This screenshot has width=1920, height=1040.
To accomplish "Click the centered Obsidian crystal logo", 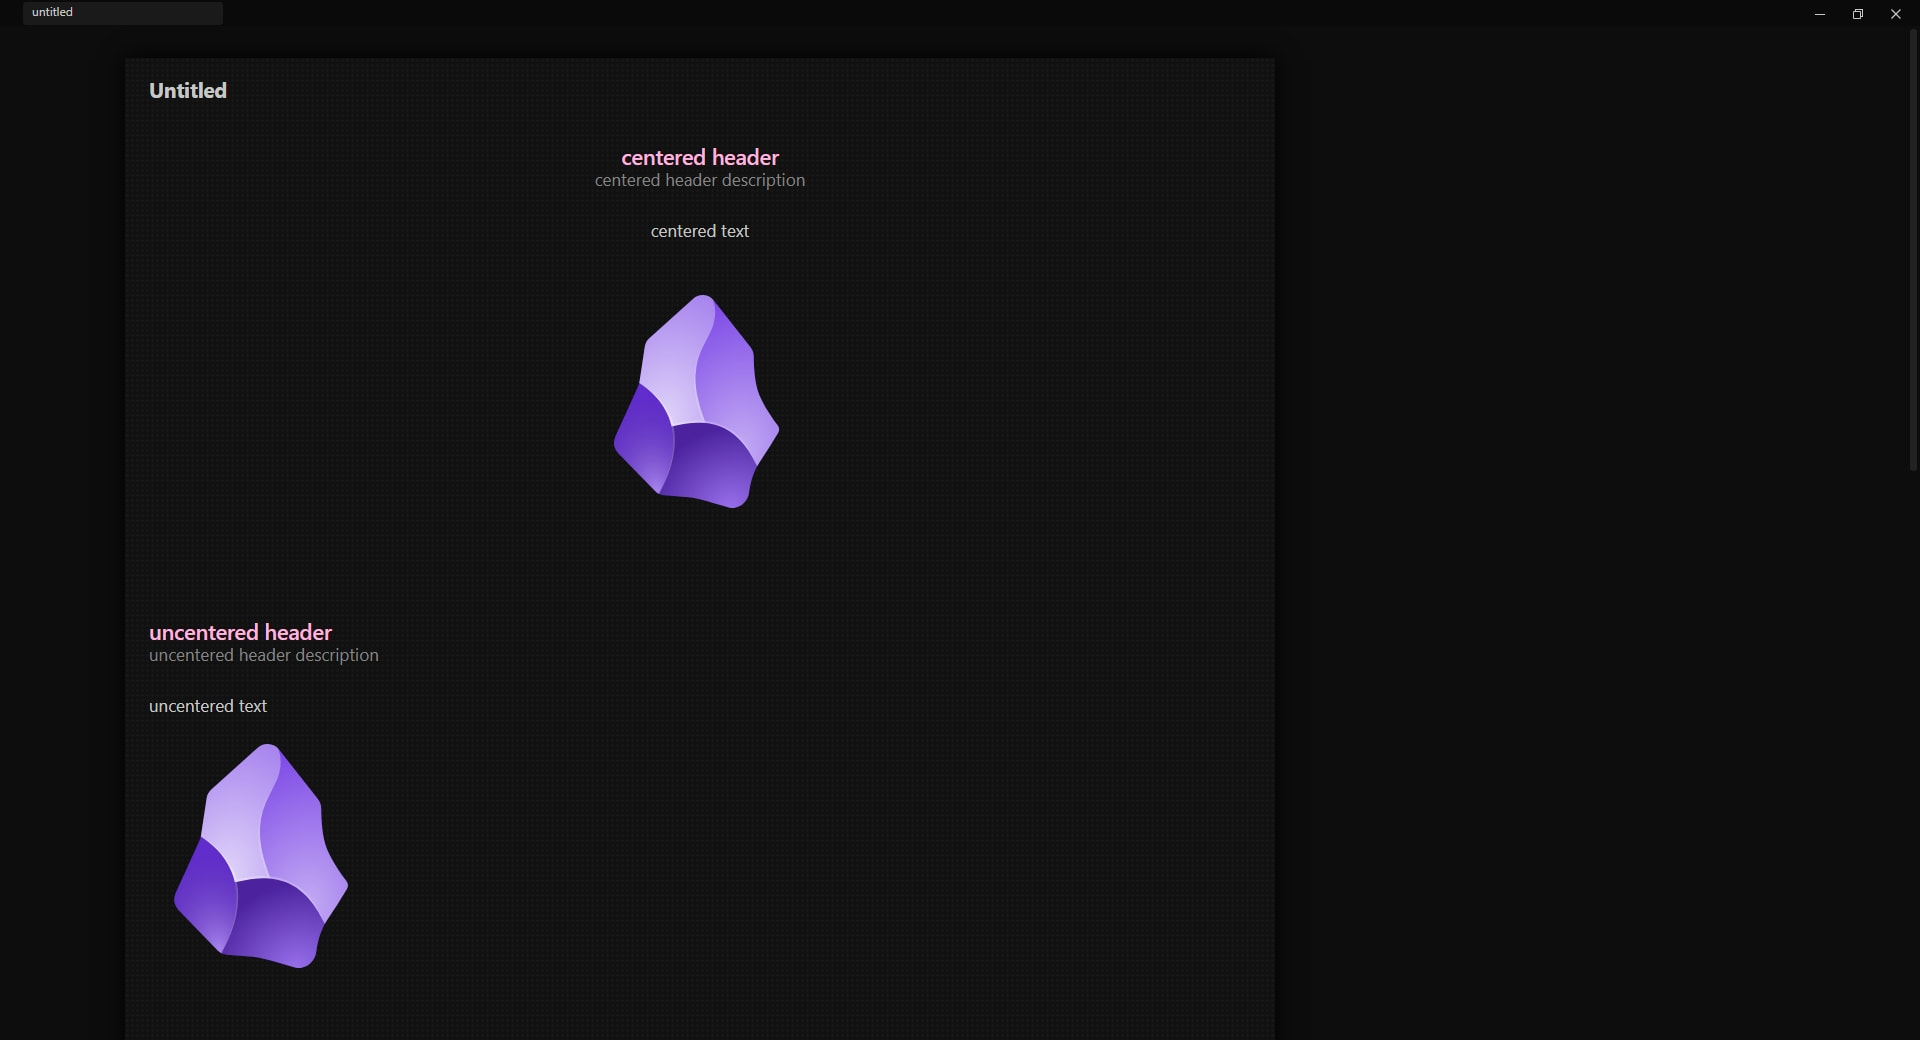I will click(x=697, y=402).
